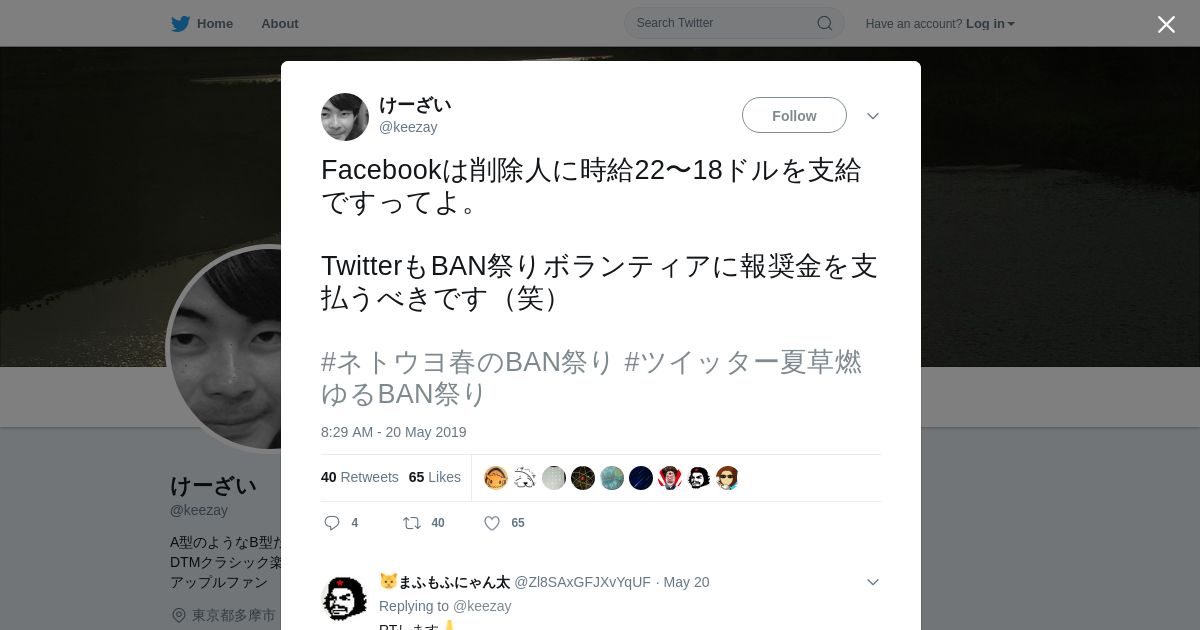Viewport: 1200px width, 630px height.
Task: Click the reply speech bubble icon
Action: click(332, 523)
